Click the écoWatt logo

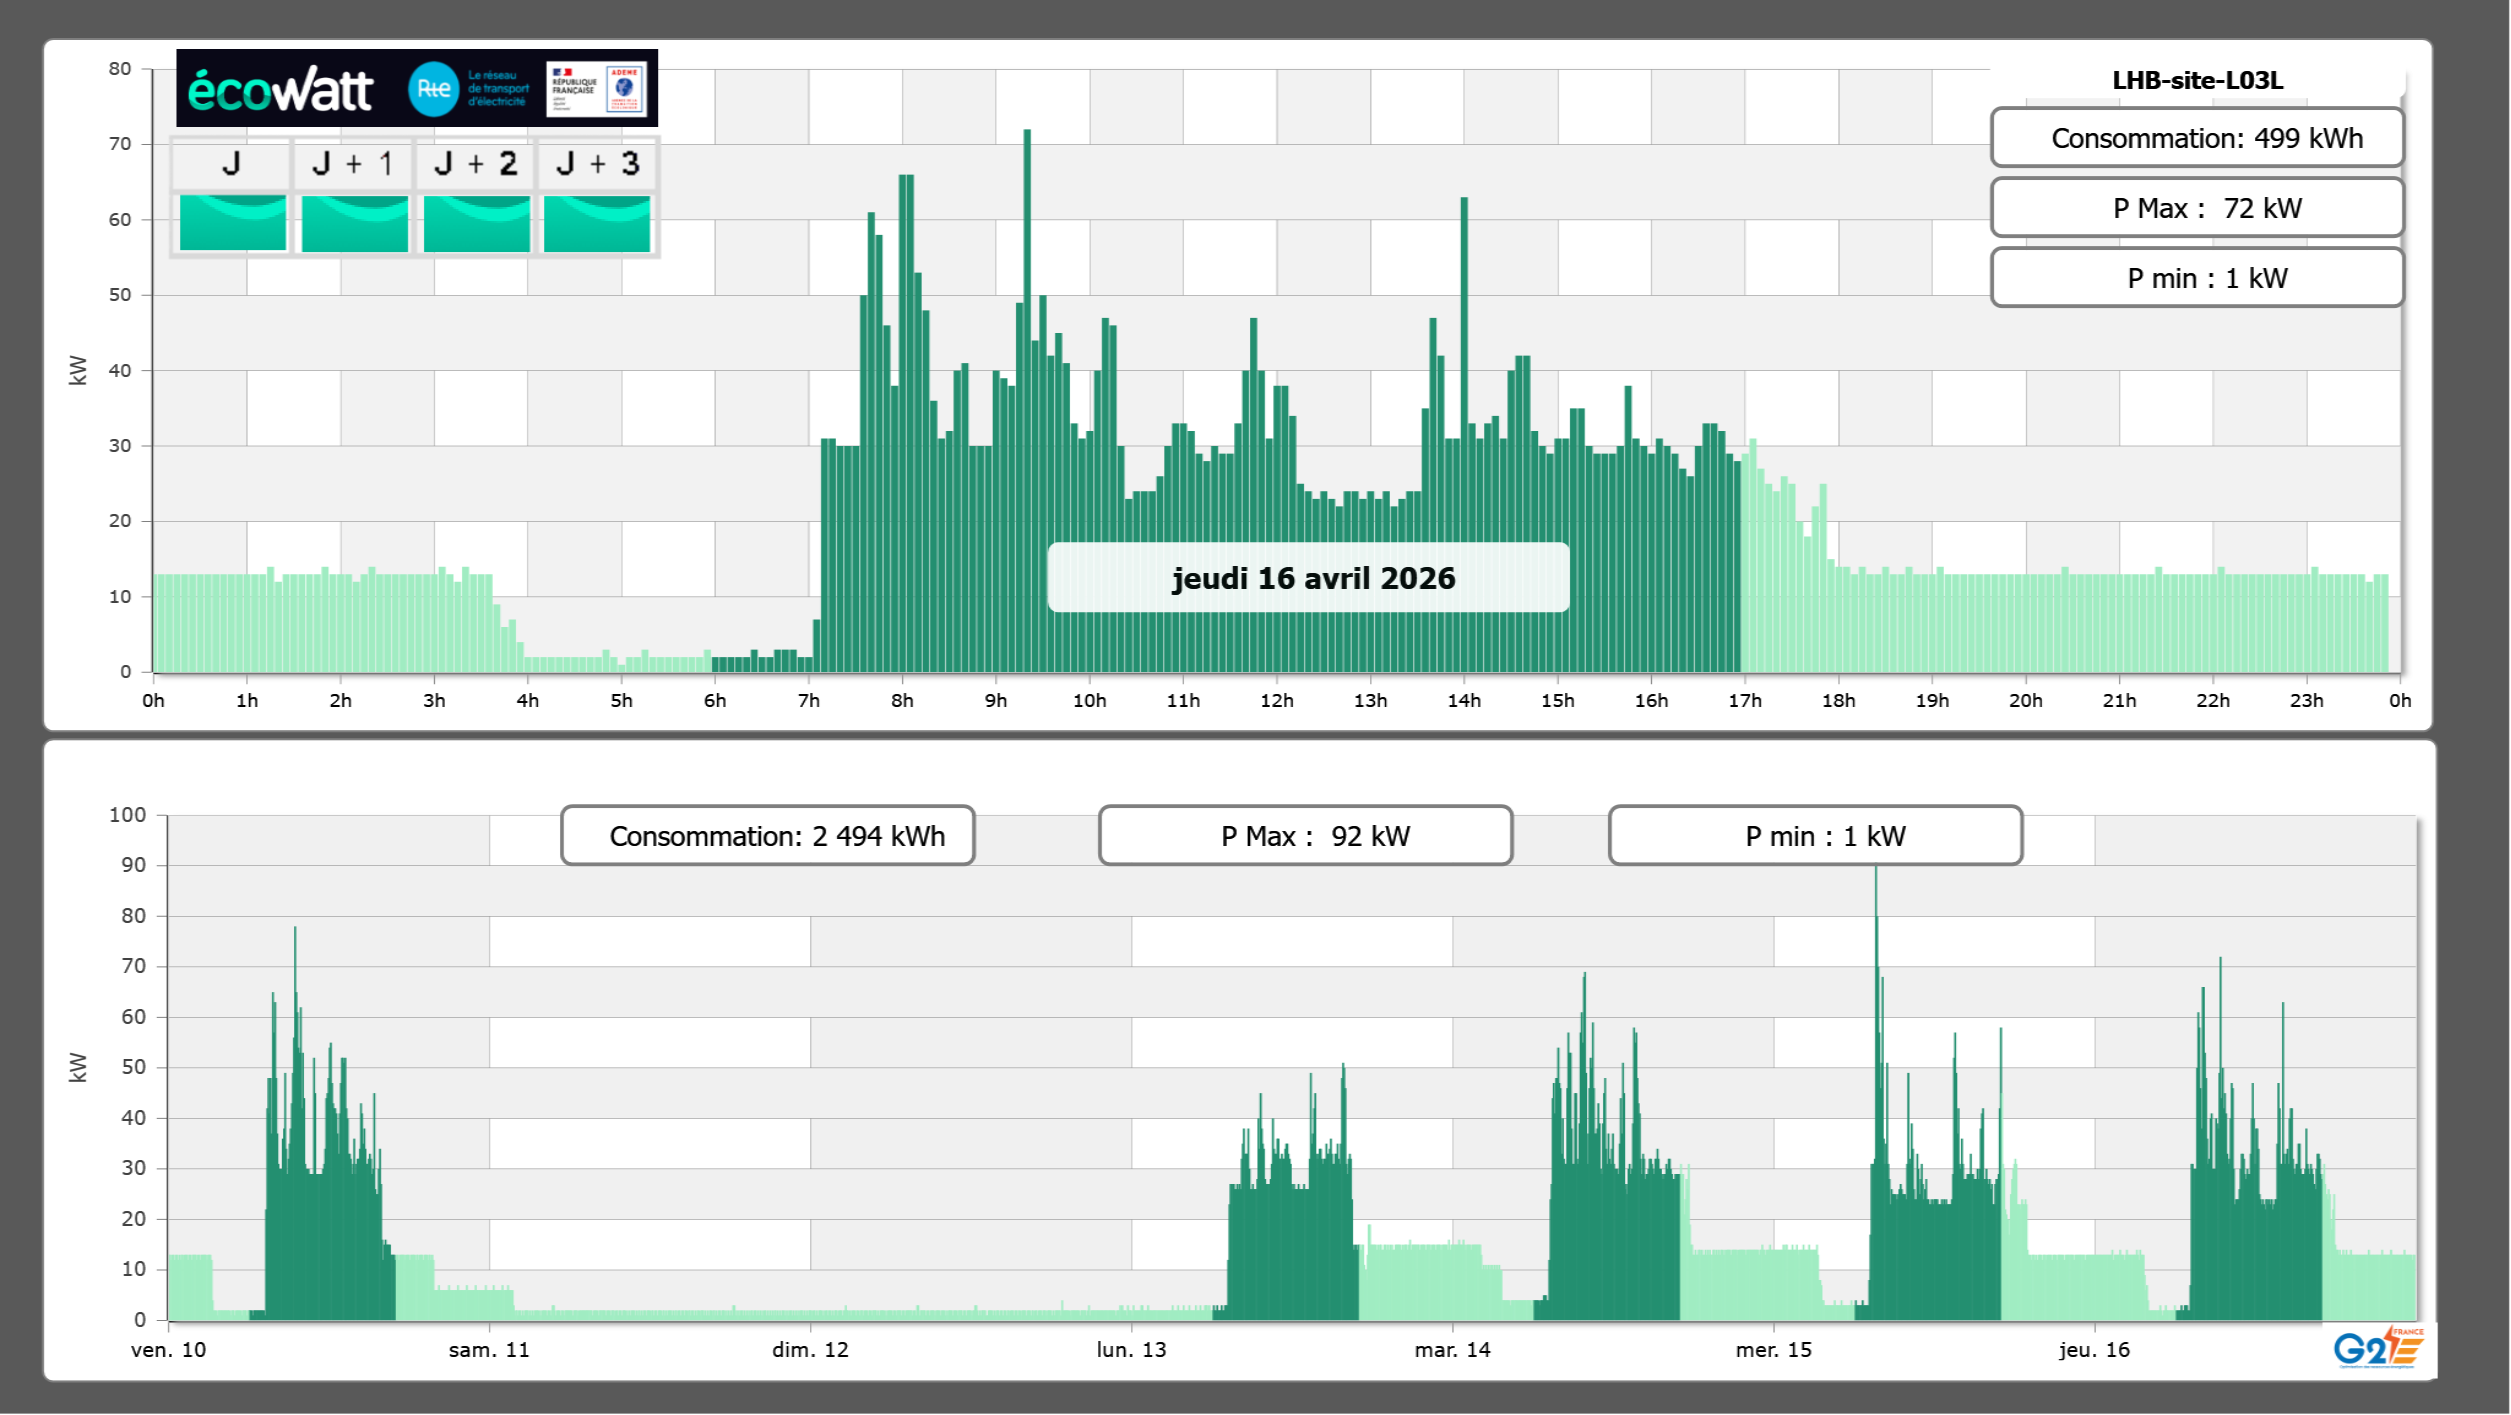point(280,90)
